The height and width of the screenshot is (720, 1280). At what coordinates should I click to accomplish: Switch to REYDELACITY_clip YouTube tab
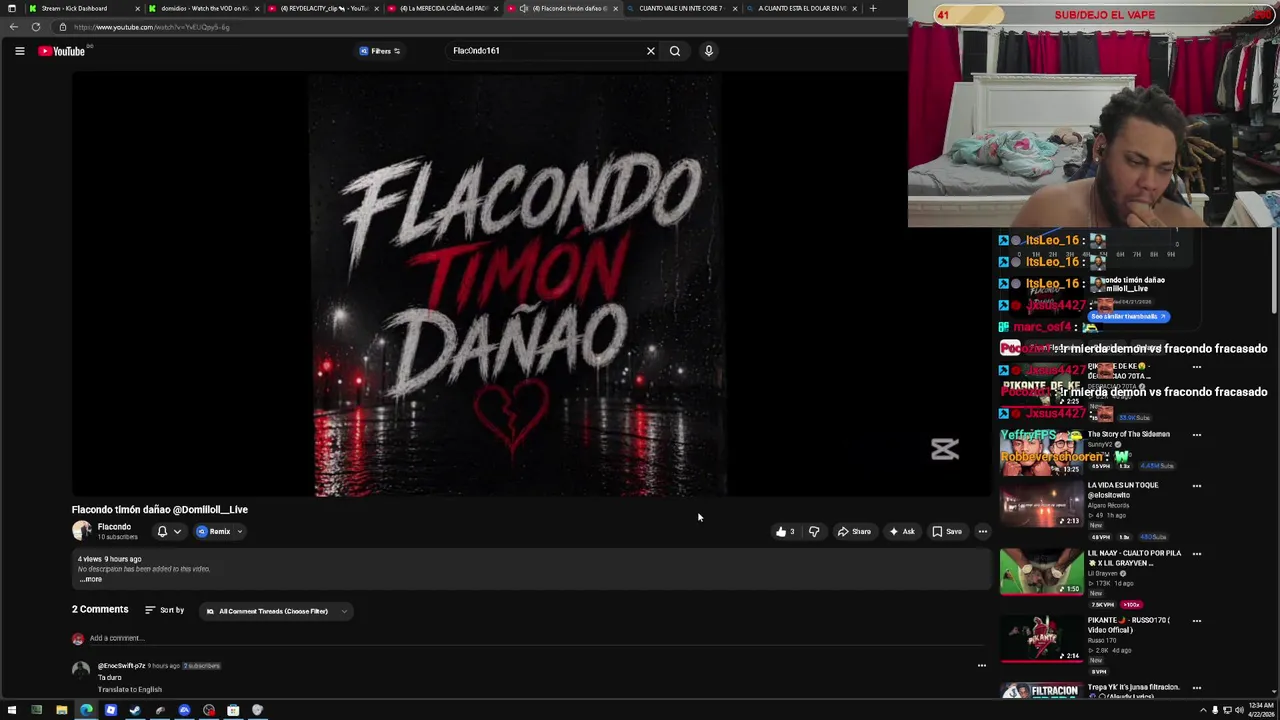tap(322, 8)
